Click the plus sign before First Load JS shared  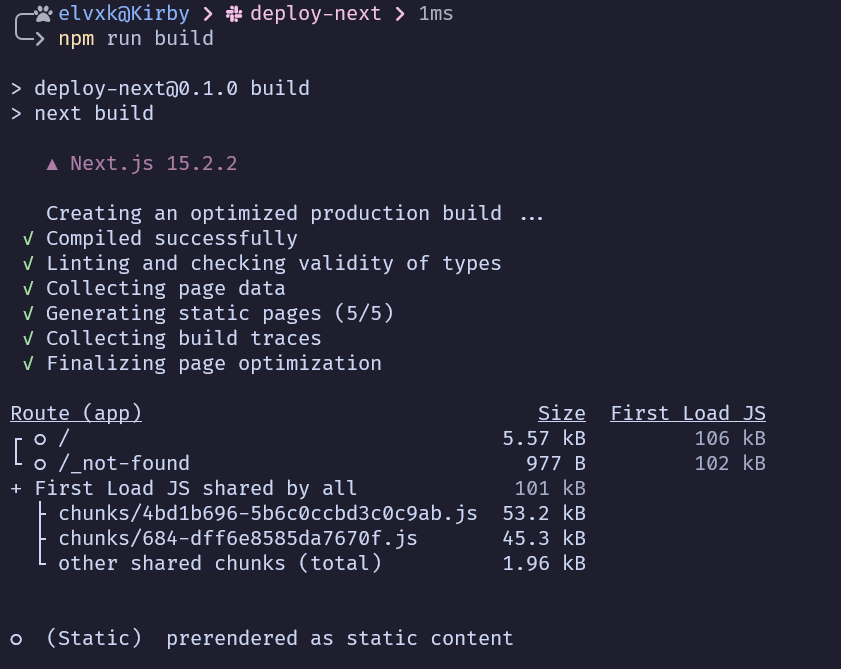point(16,489)
